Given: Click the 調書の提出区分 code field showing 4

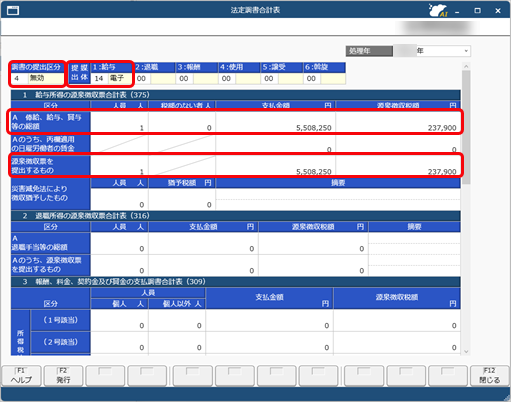Looking at the screenshot, I should pyautogui.click(x=19, y=79).
